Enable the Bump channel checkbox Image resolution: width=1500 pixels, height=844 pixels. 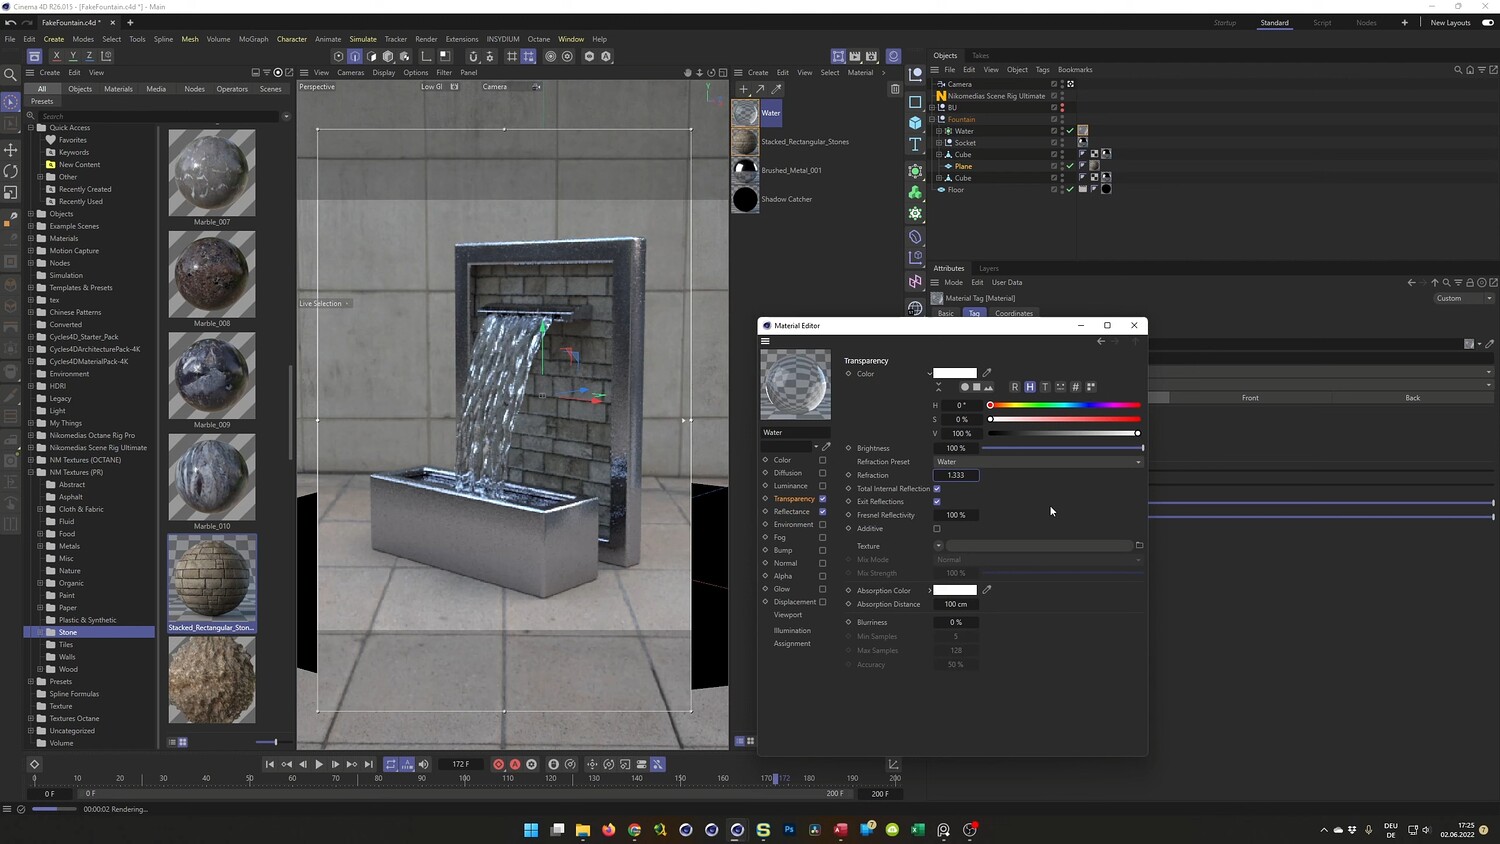click(823, 550)
